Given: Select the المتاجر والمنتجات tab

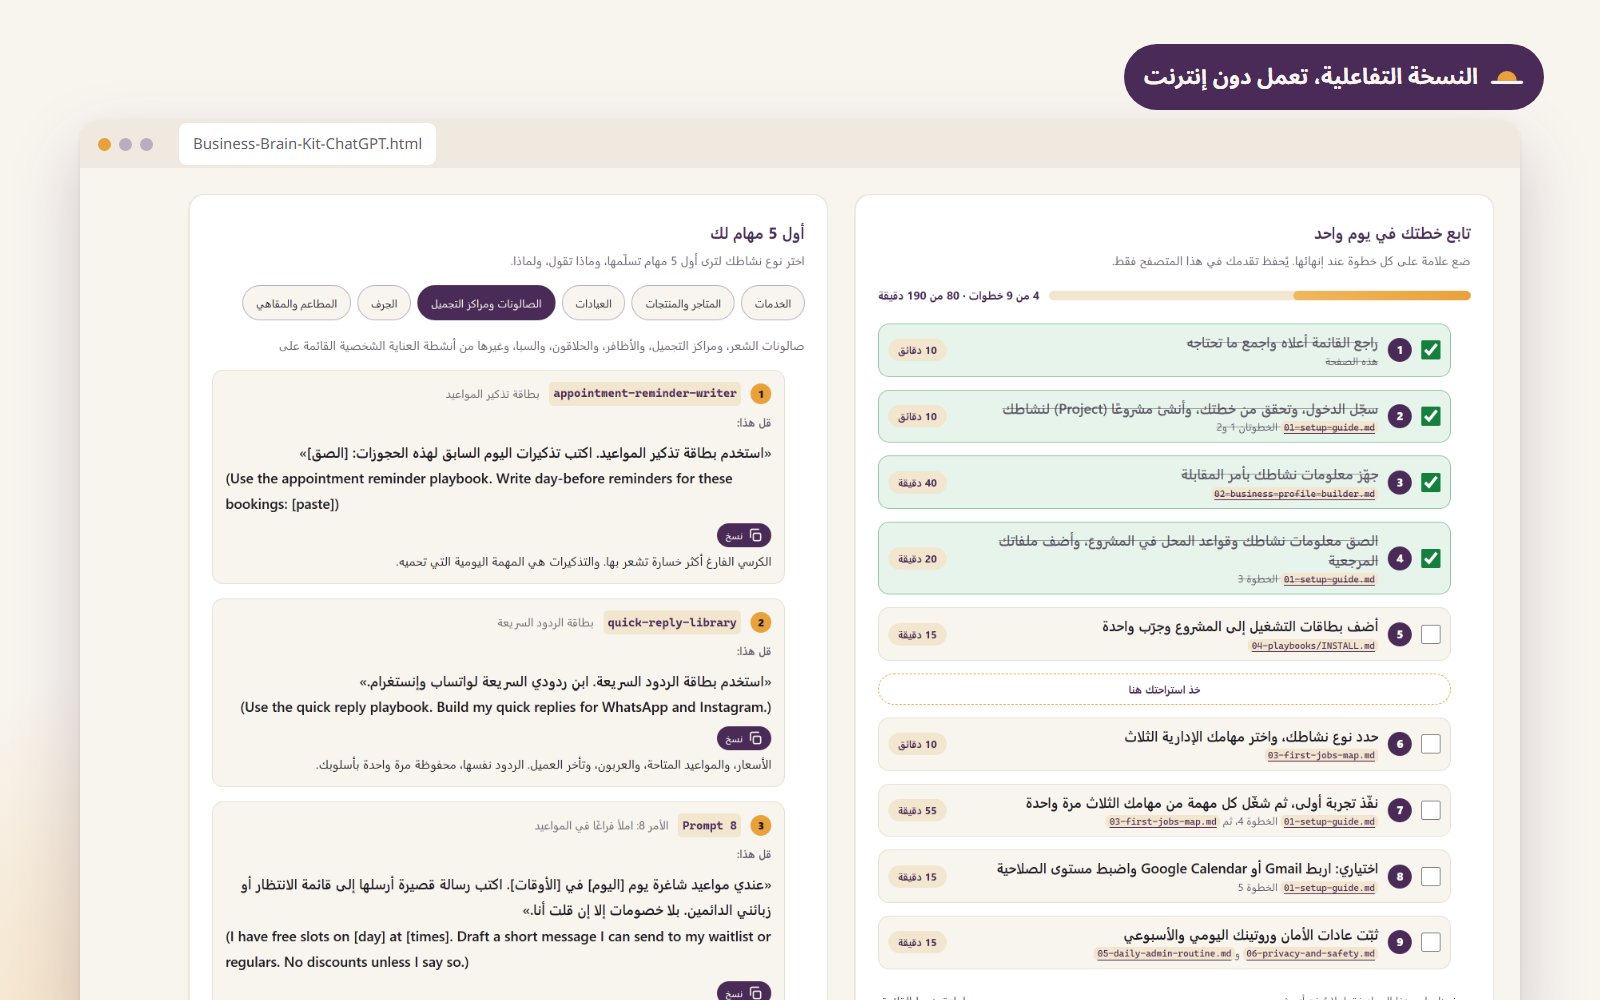Looking at the screenshot, I should (x=683, y=303).
